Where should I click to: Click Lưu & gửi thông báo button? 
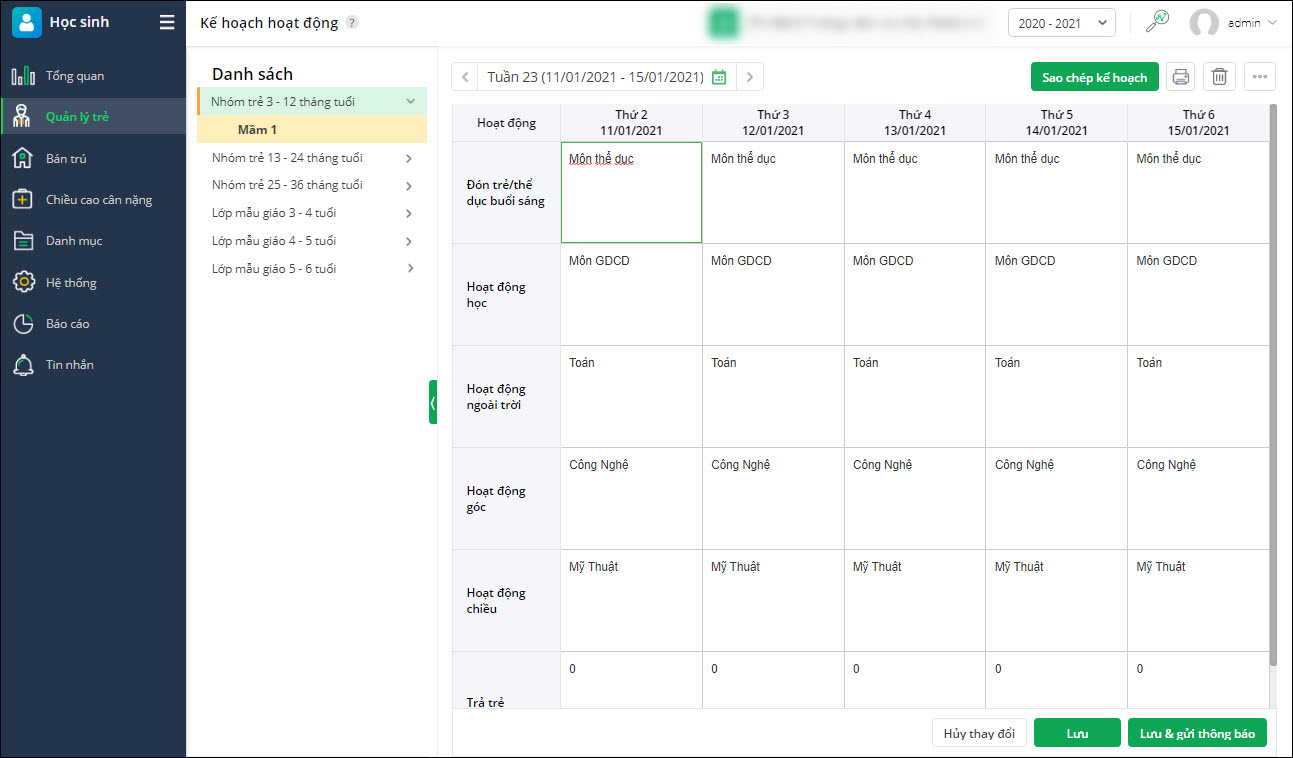click(x=1197, y=733)
